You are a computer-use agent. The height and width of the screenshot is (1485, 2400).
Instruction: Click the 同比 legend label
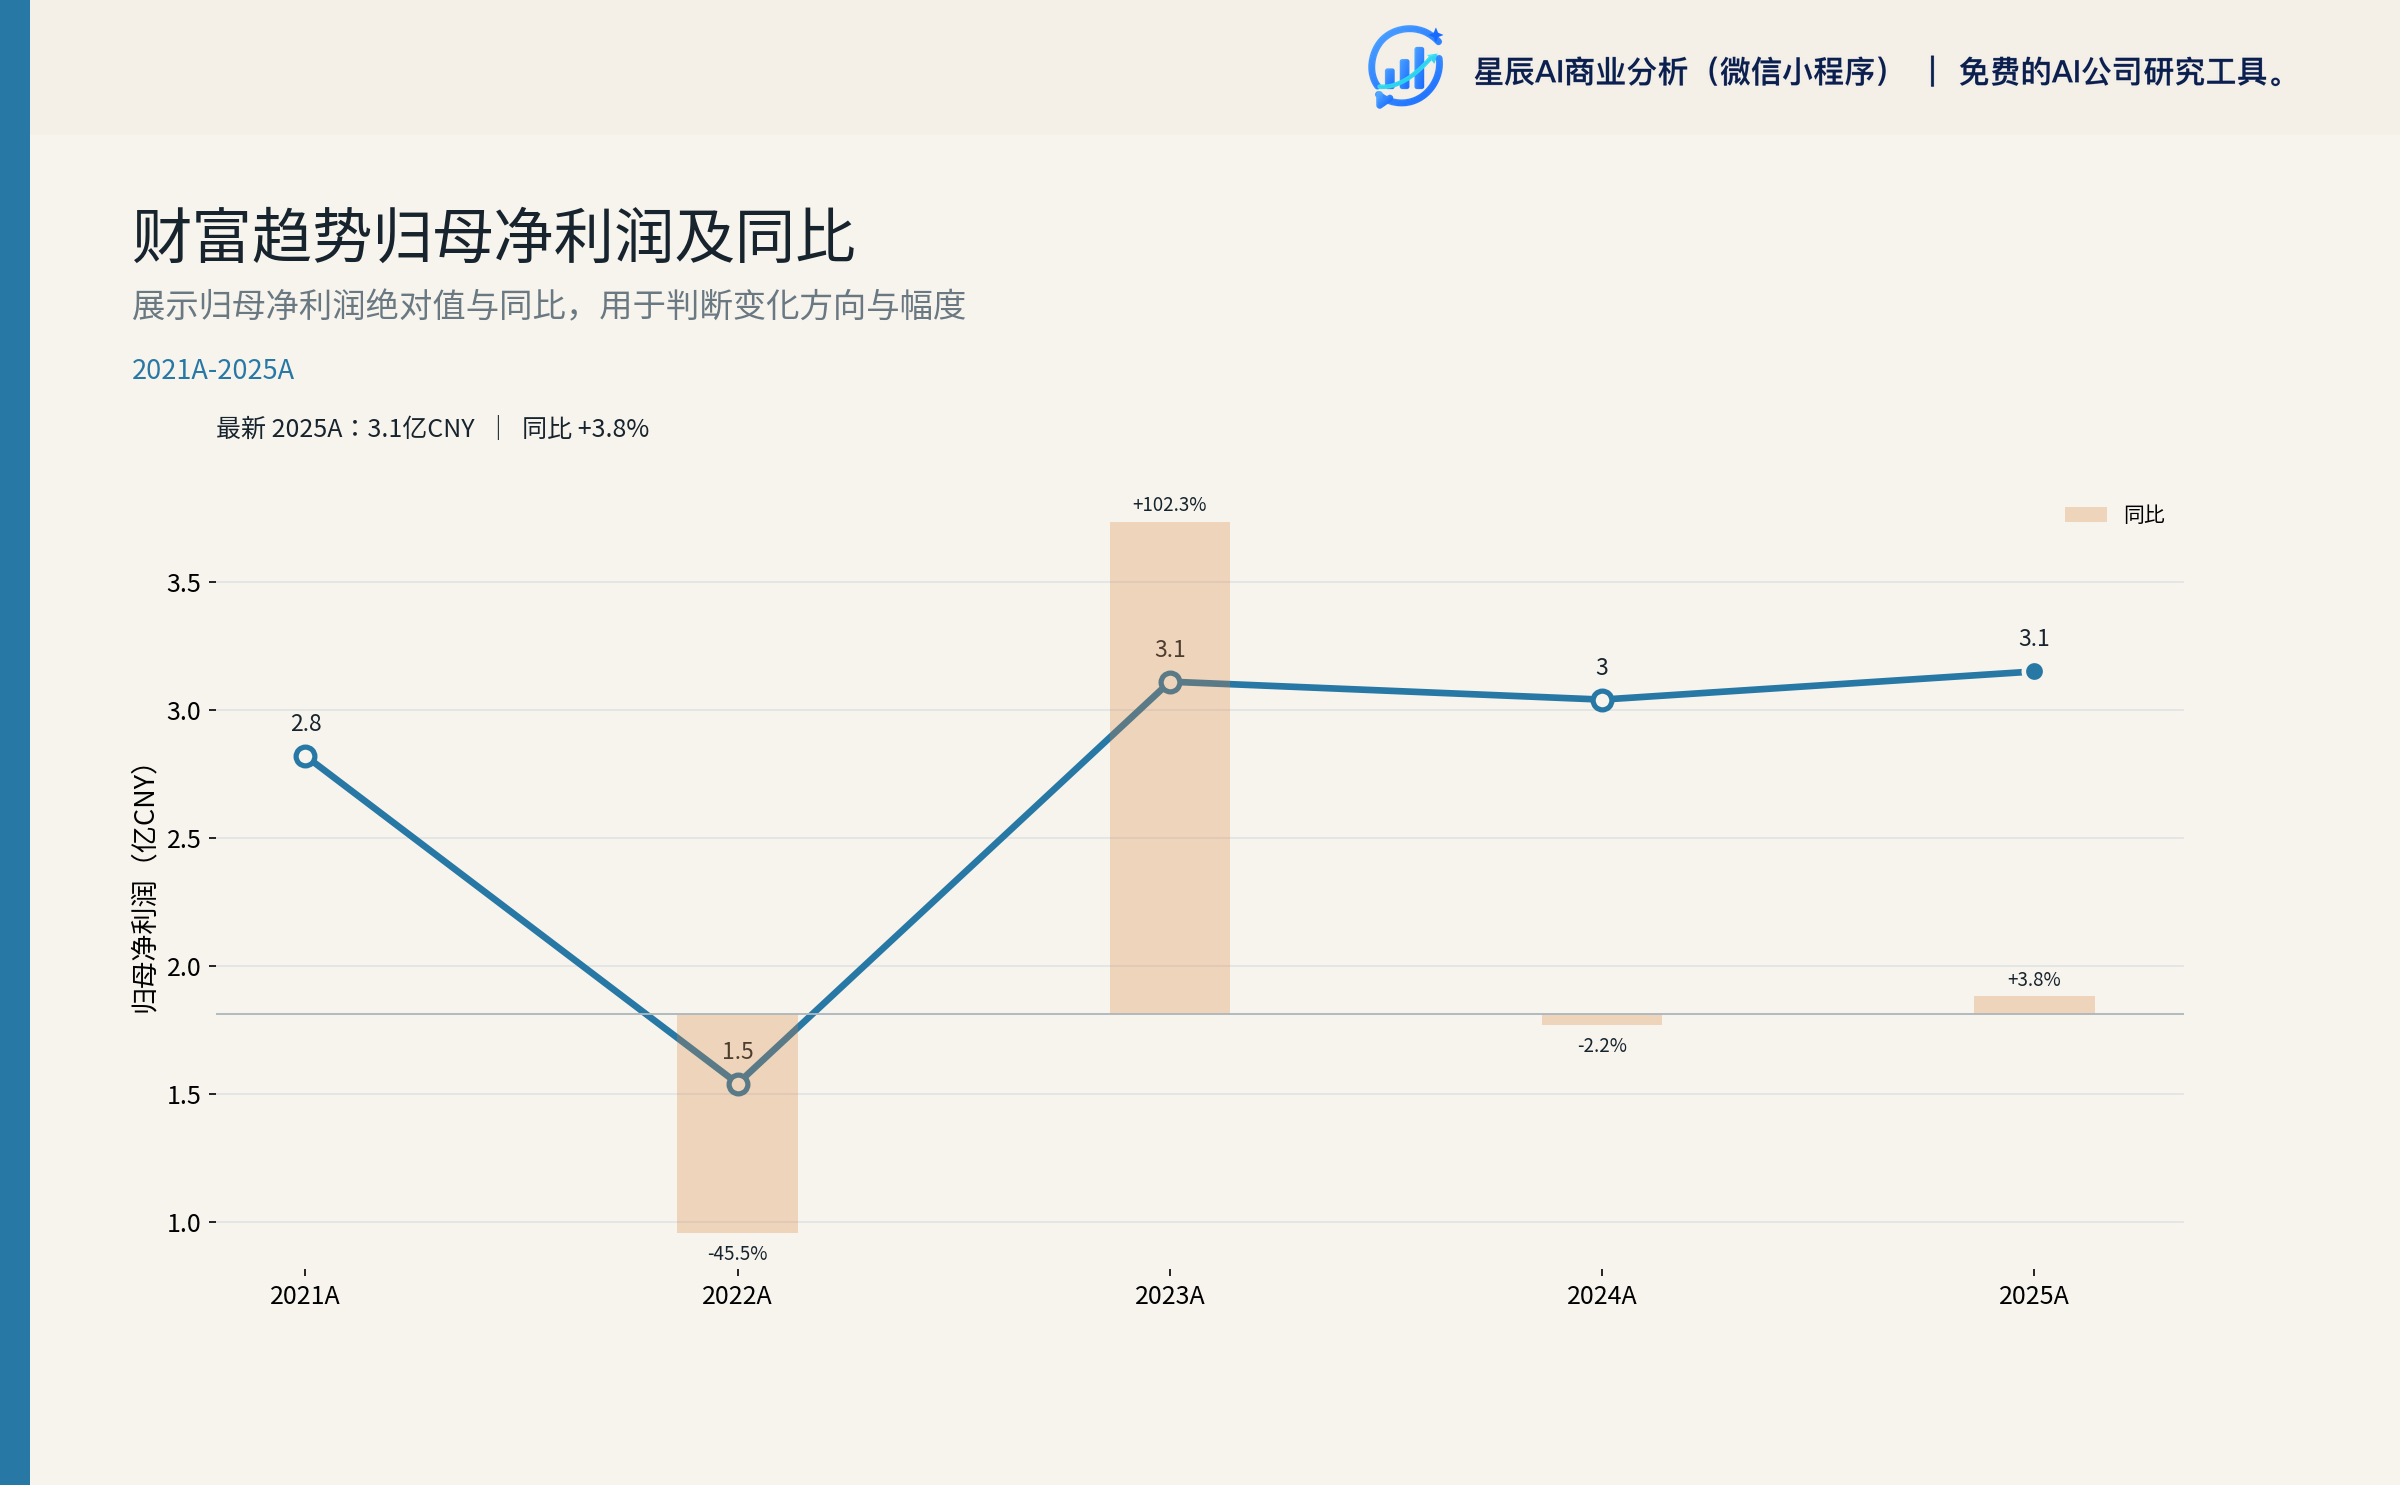pyautogui.click(x=2144, y=514)
